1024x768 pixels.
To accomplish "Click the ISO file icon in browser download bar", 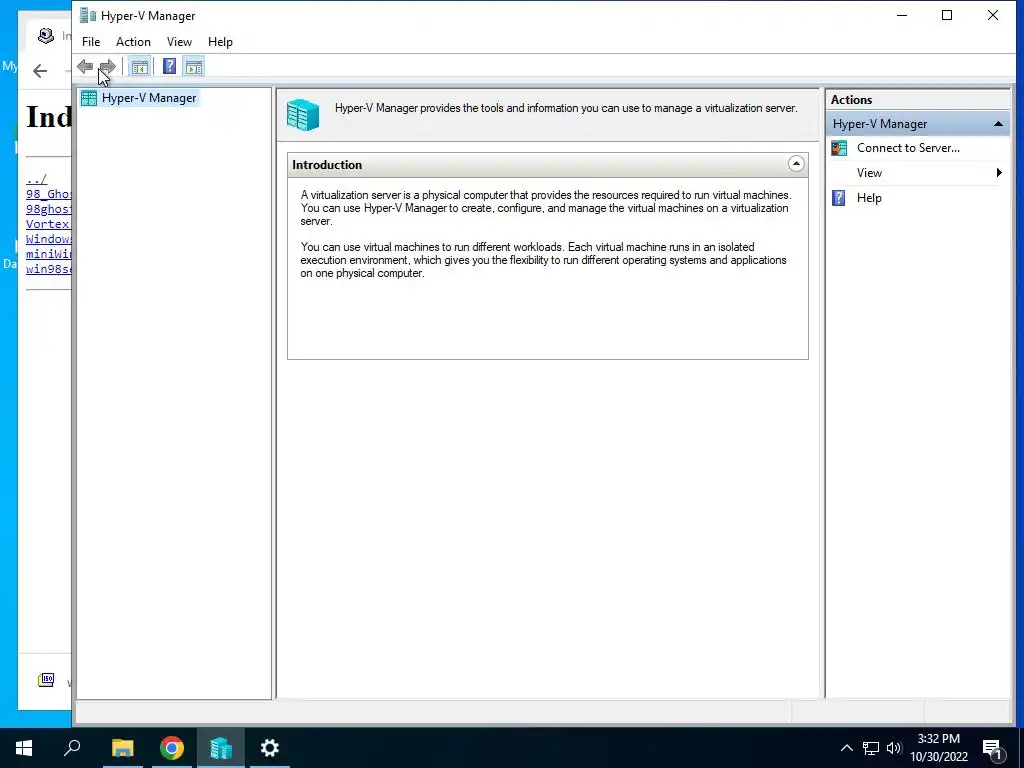I will [46, 680].
